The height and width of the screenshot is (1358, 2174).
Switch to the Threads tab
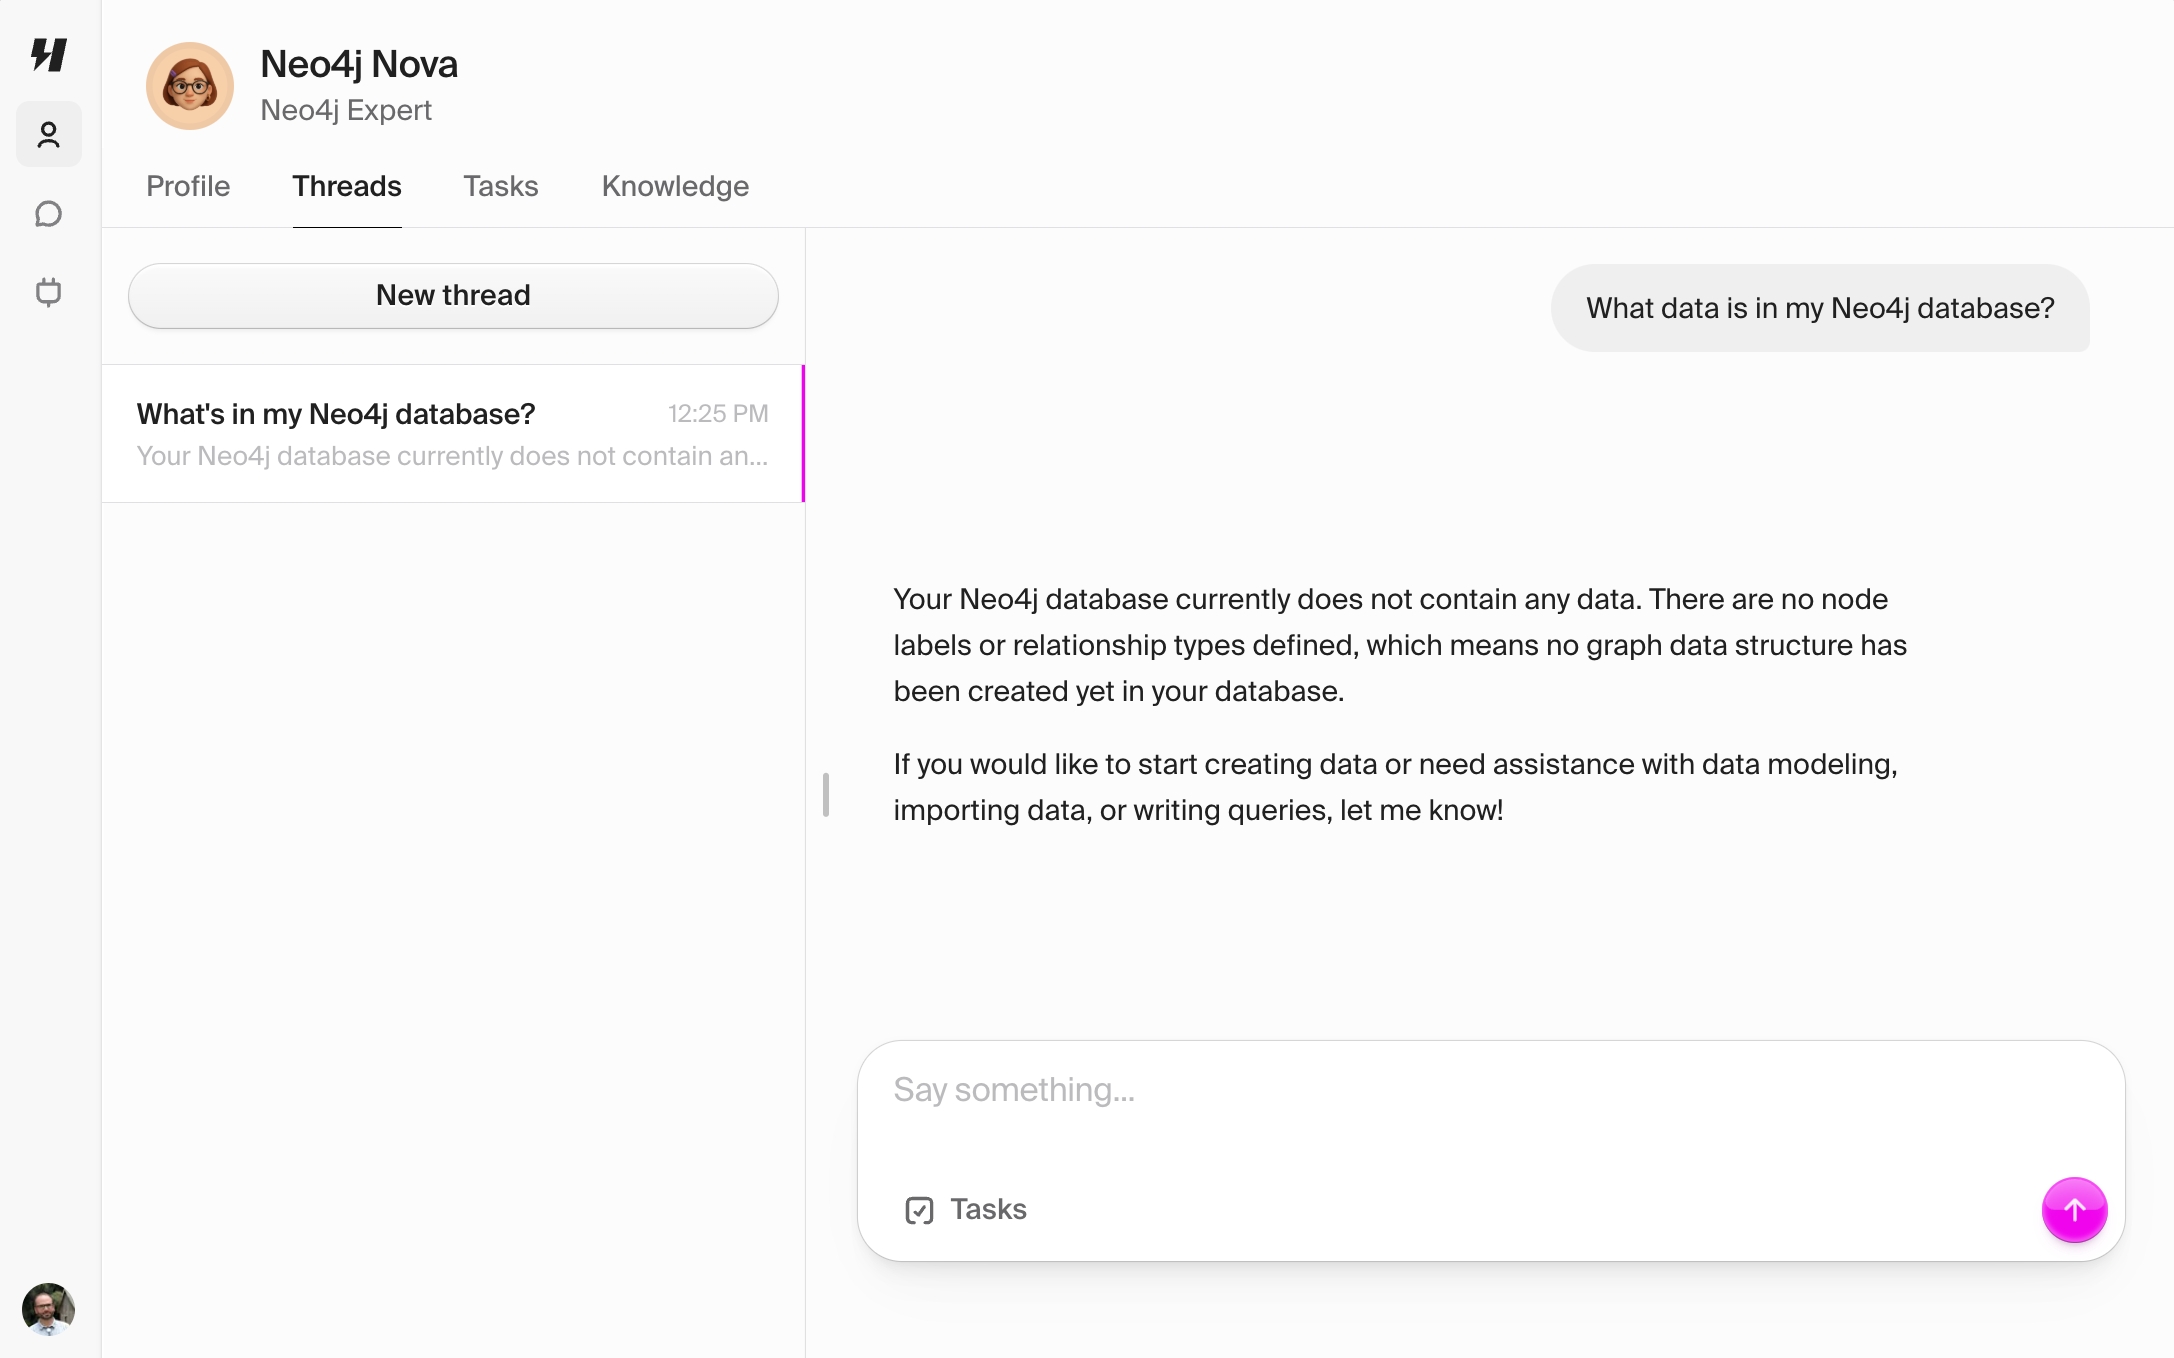point(347,186)
